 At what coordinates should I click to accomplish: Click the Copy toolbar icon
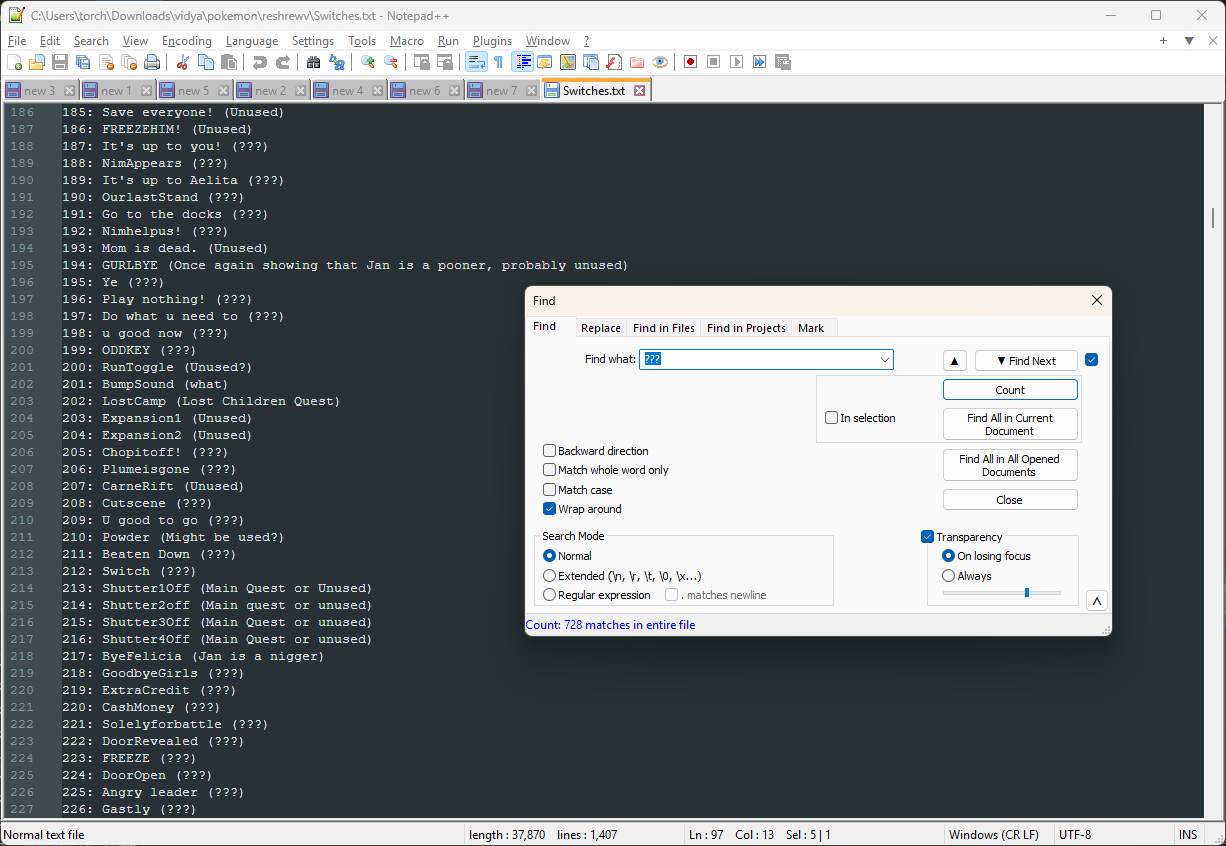pos(206,62)
